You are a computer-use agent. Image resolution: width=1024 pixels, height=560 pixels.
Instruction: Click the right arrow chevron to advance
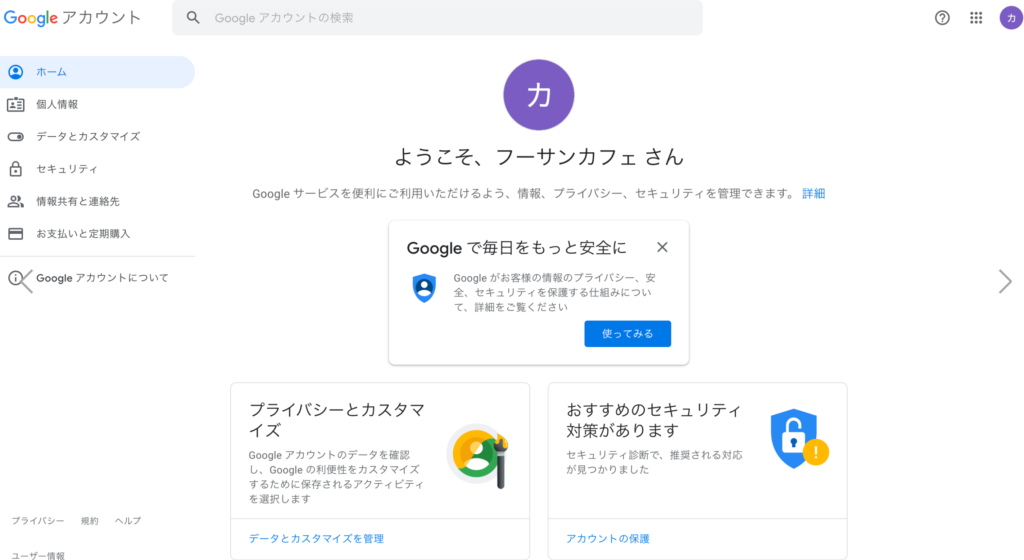[x=1005, y=282]
